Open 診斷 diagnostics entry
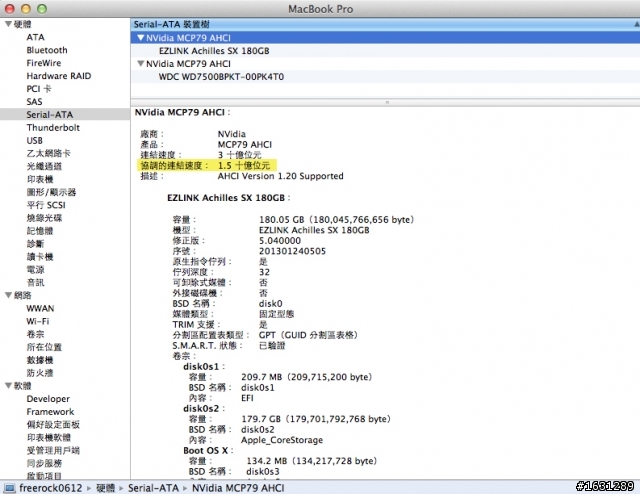This screenshot has height=494, width=640. click(36, 244)
